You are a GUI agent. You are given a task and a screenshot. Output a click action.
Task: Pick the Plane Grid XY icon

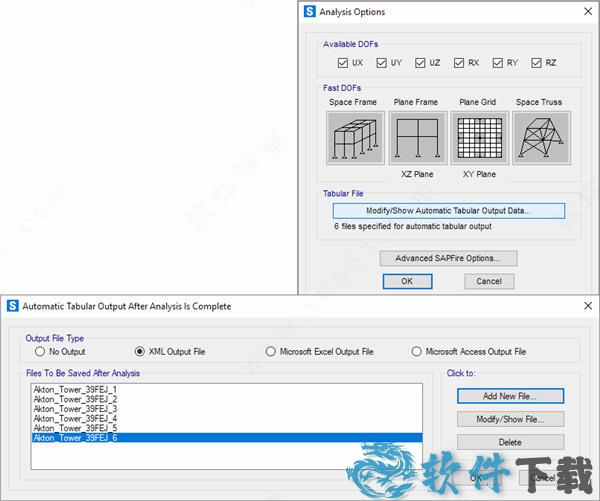pos(479,137)
